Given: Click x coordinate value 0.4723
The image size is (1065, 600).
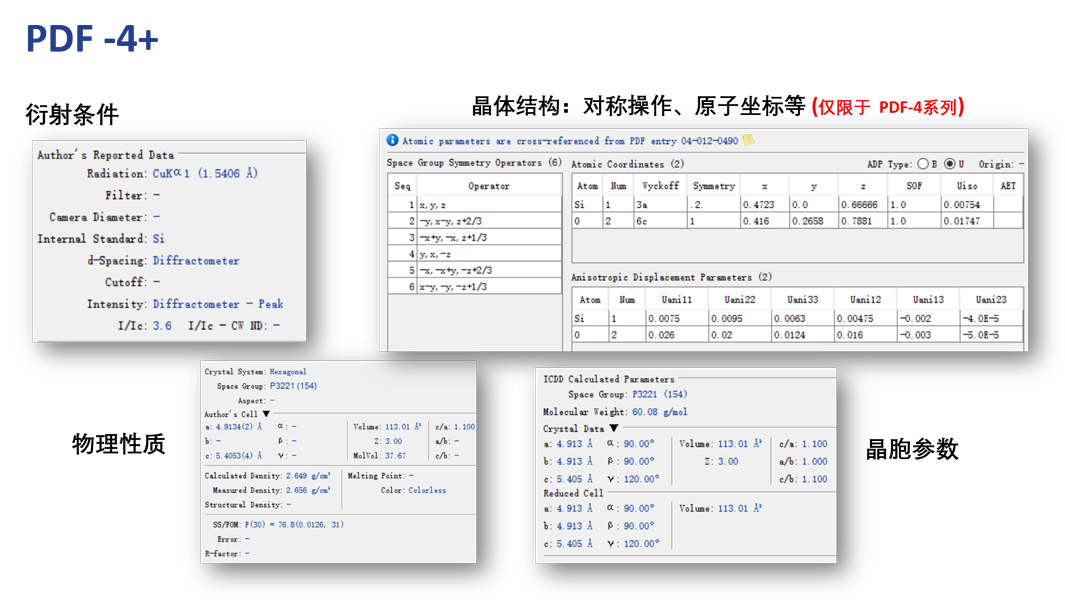Looking at the screenshot, I should [765, 205].
